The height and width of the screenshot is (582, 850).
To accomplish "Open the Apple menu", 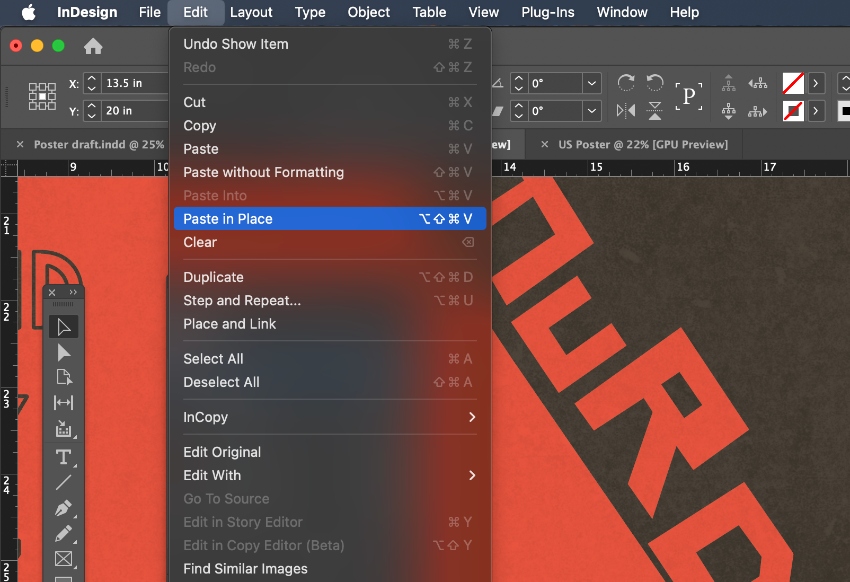I will [28, 12].
